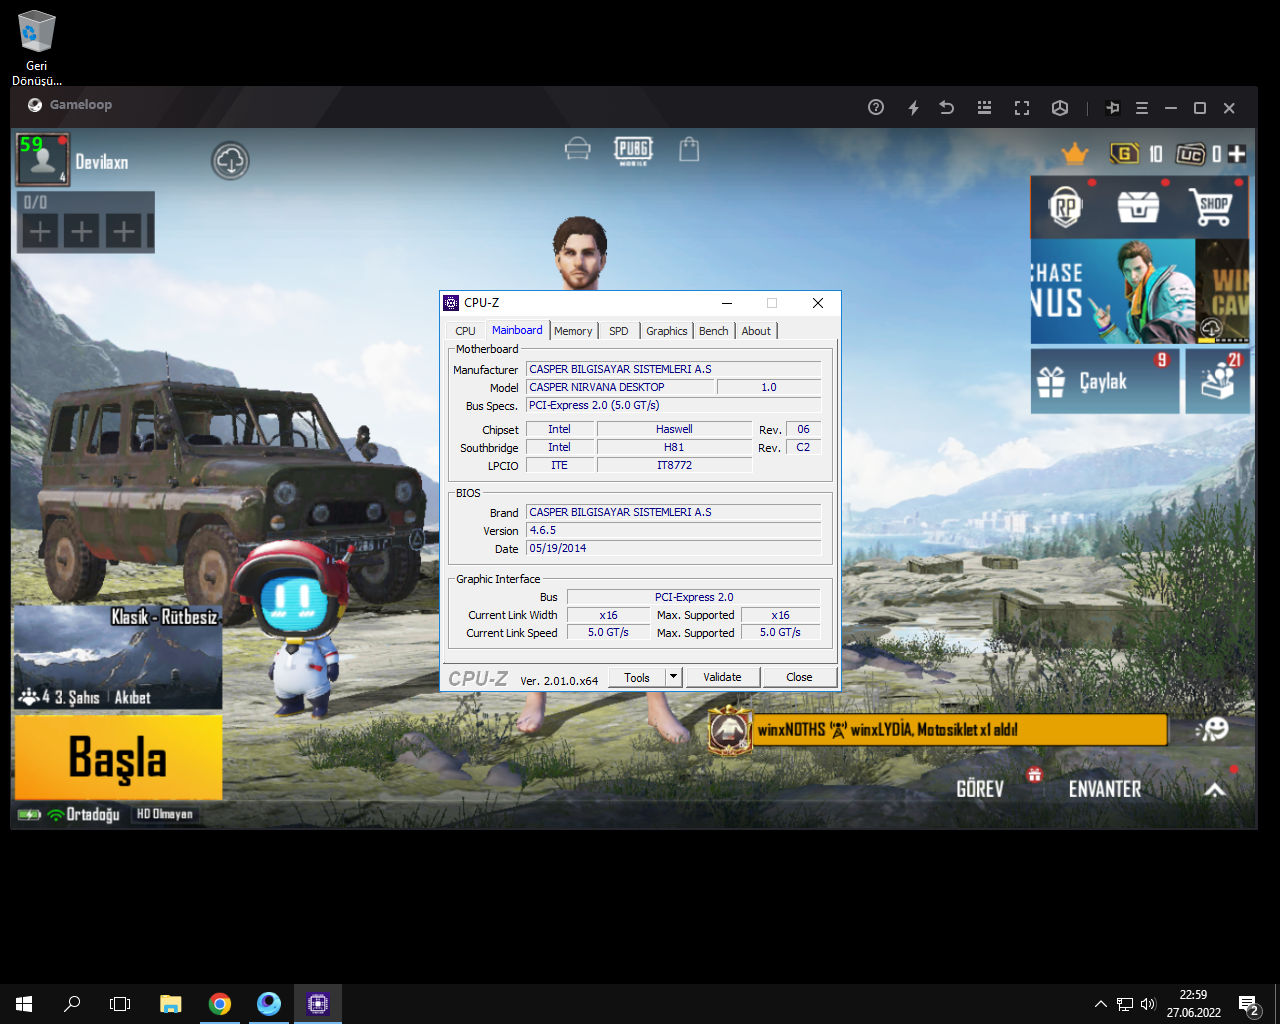
Task: Click the cloud download icon
Action: click(x=230, y=160)
